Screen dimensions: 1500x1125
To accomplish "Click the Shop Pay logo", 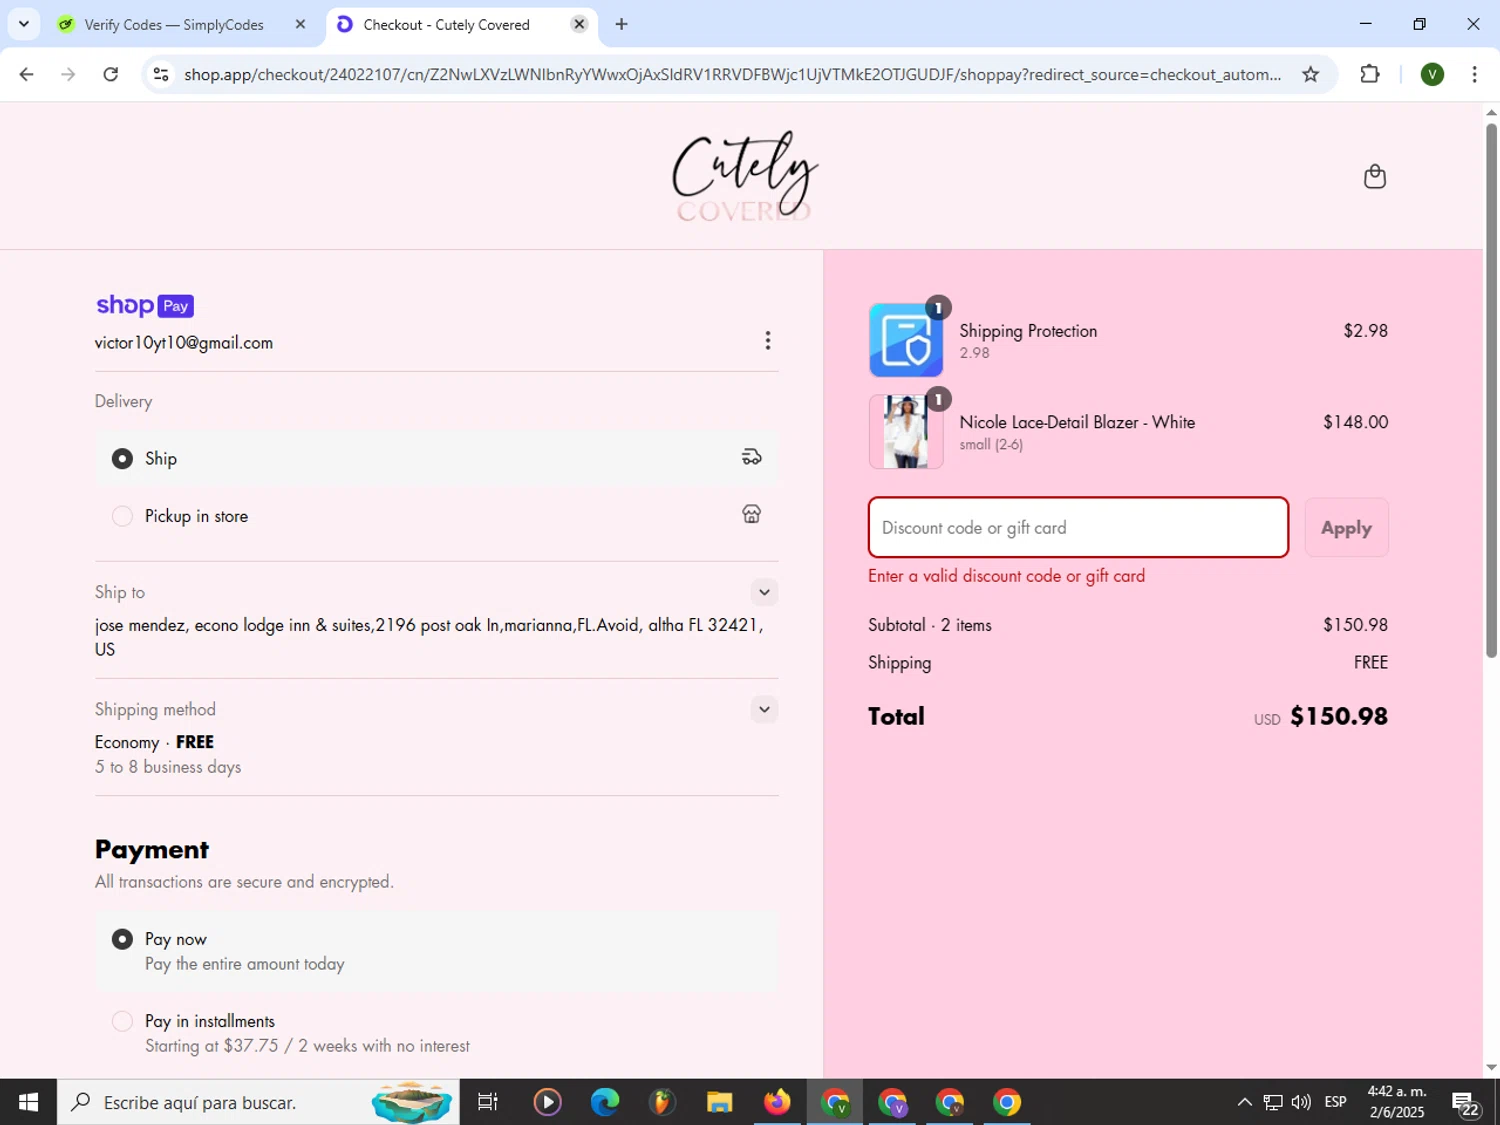I will click(x=145, y=305).
